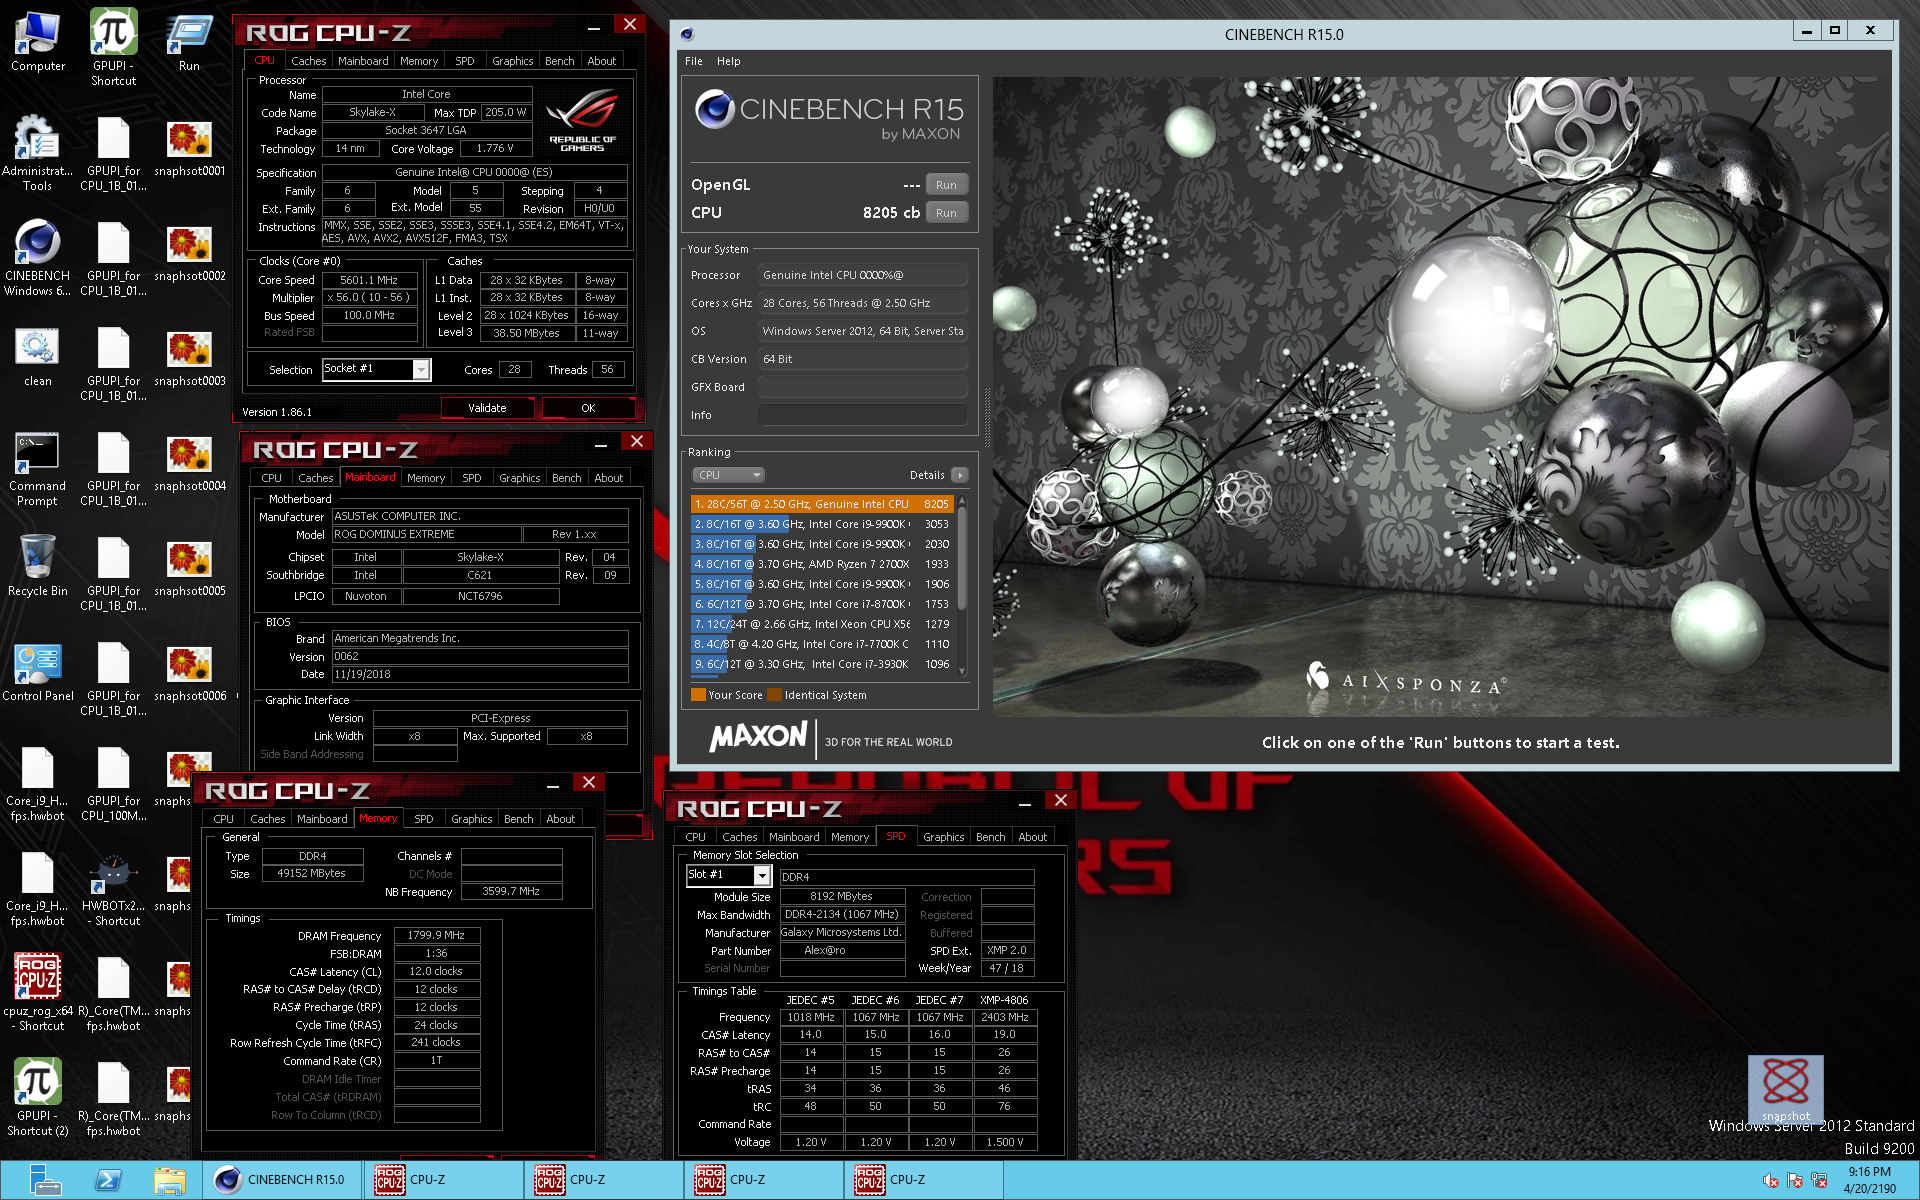The width and height of the screenshot is (1920, 1200).
Task: Select ranking entry AMD Ryzen 7 2700X
Action: pyautogui.click(x=822, y=564)
